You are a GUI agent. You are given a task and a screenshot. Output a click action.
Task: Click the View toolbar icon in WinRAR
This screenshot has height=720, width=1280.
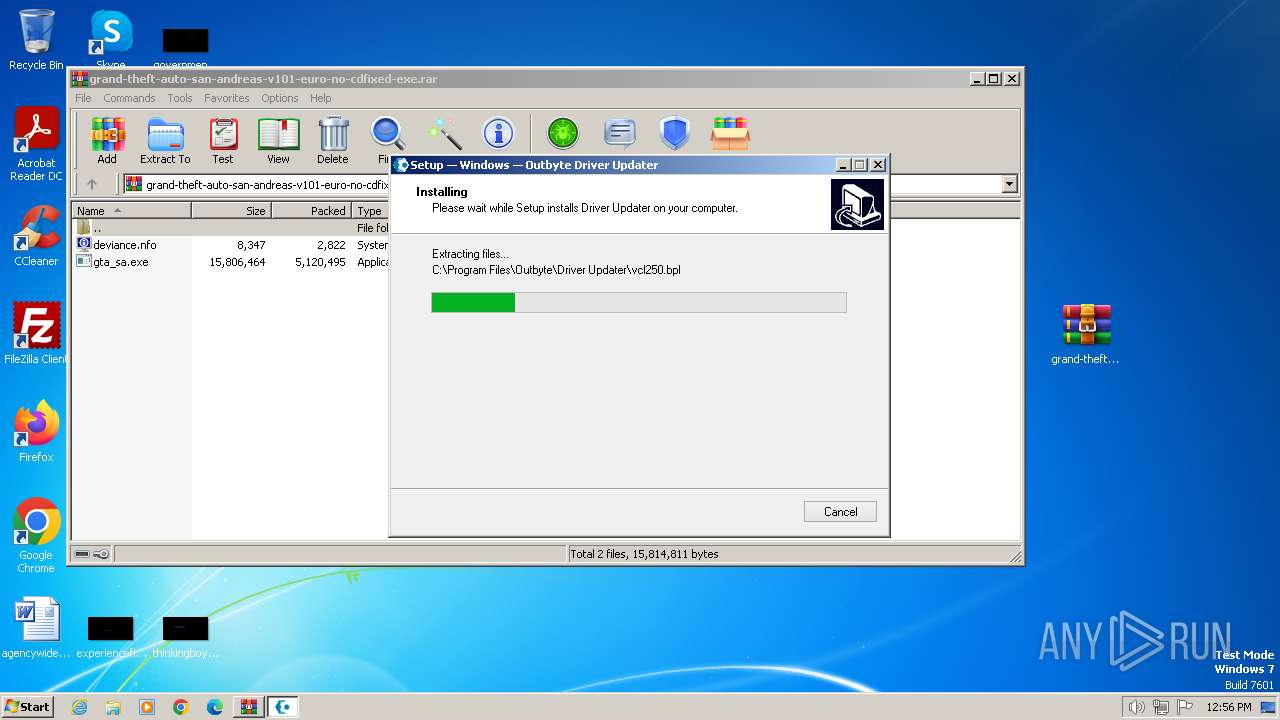click(x=278, y=140)
